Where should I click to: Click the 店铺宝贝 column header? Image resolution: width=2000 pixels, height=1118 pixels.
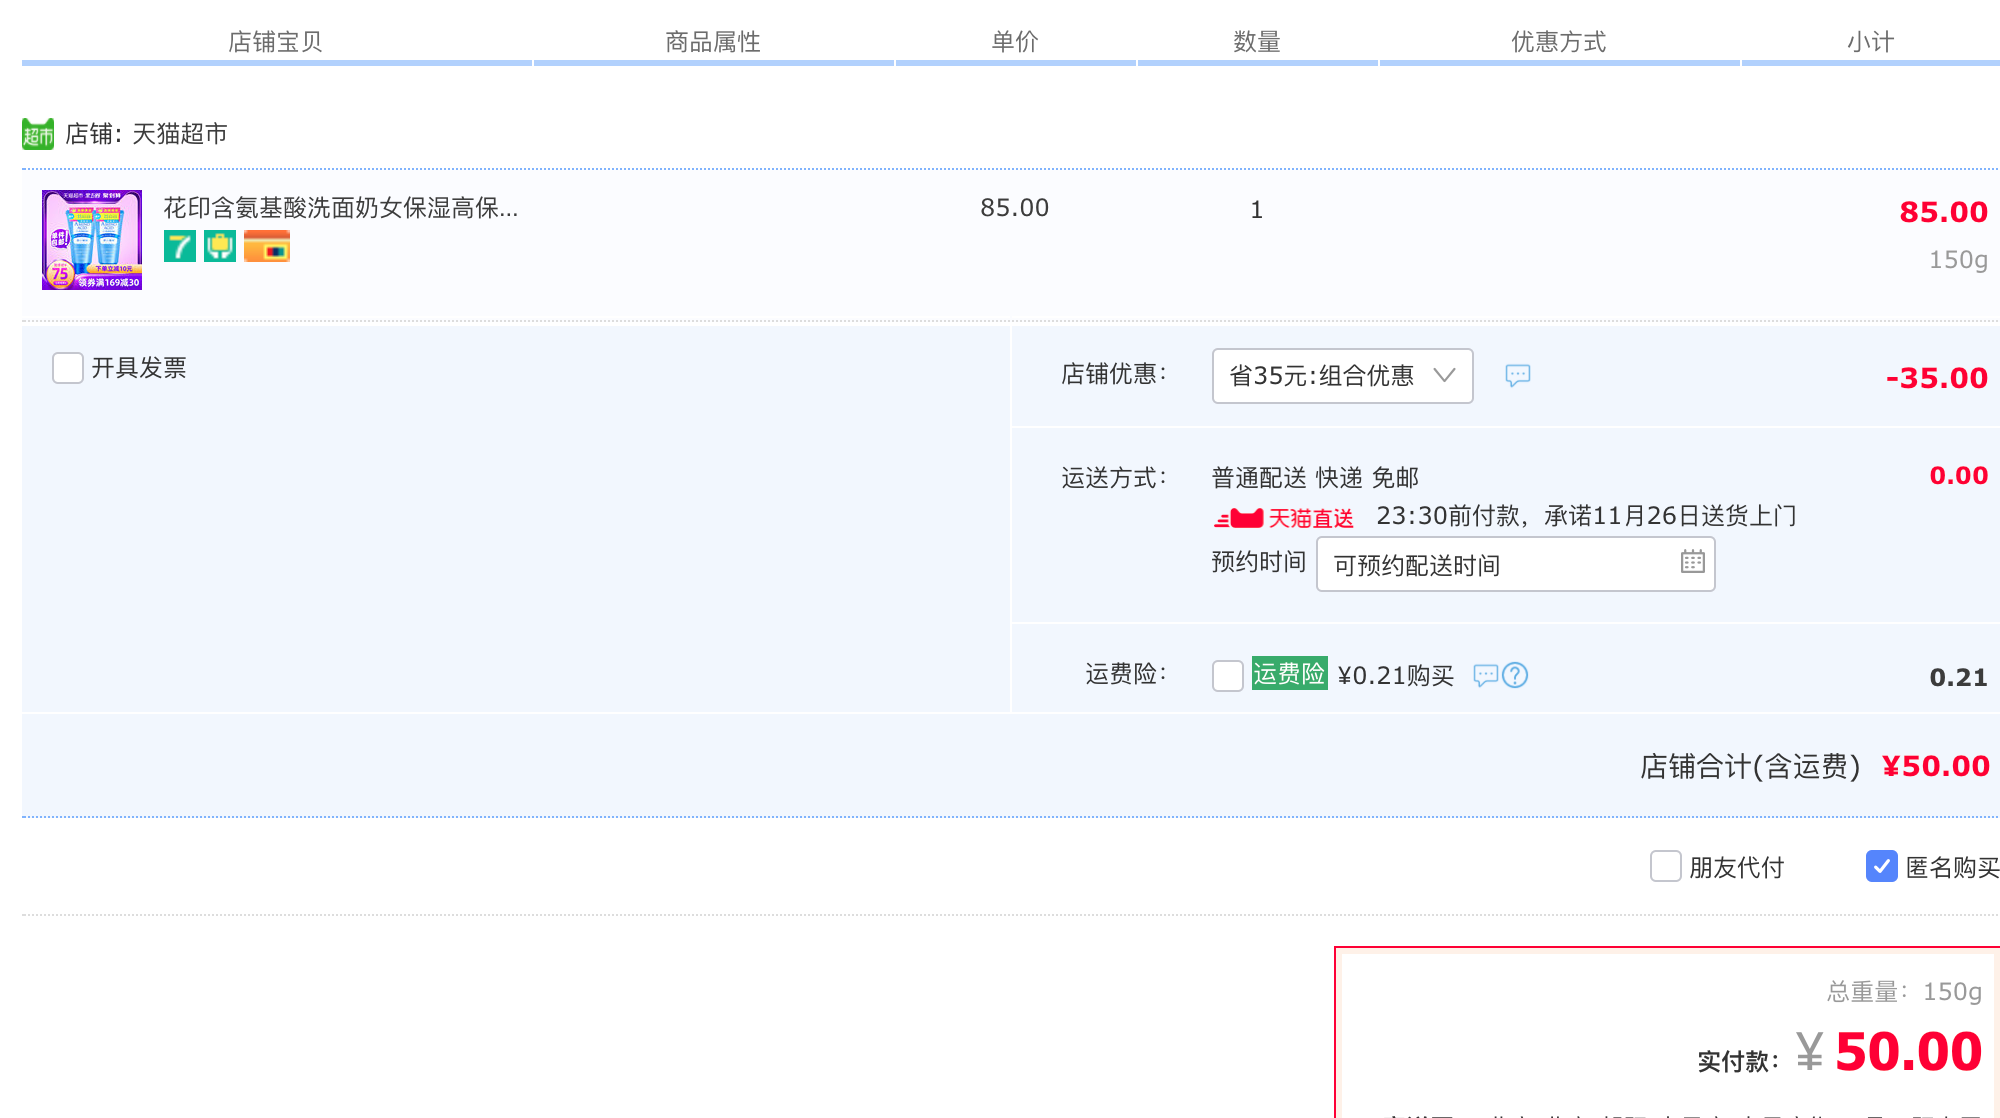click(275, 42)
